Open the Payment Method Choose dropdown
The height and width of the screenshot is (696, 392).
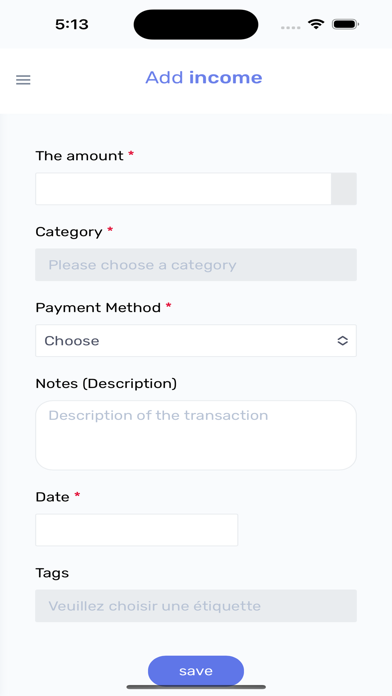click(x=196, y=341)
